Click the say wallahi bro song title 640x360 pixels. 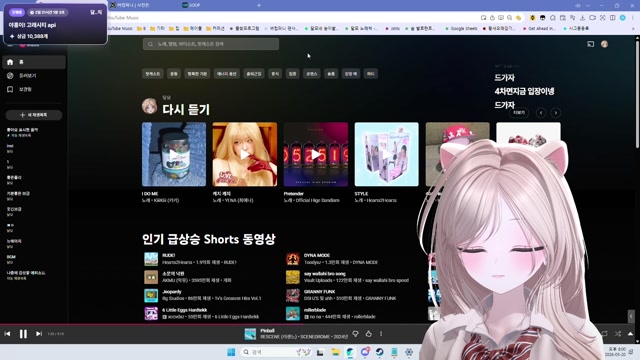(x=324, y=274)
